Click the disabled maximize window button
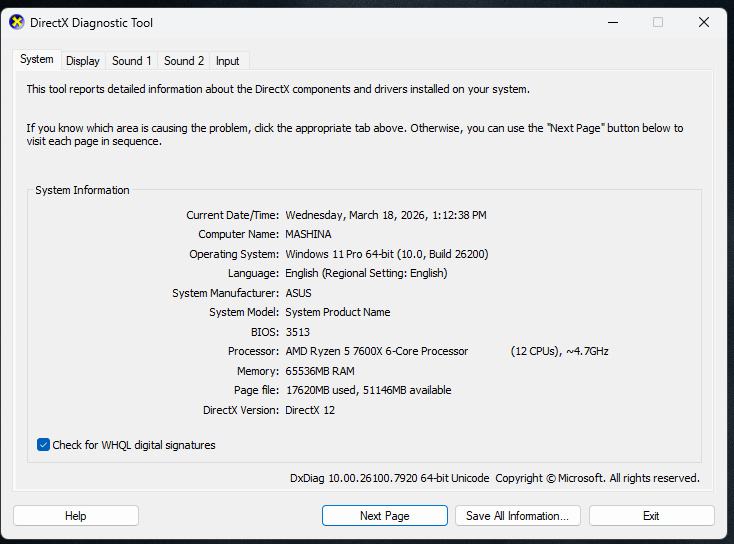Viewport: 734px width, 544px height. tap(658, 22)
